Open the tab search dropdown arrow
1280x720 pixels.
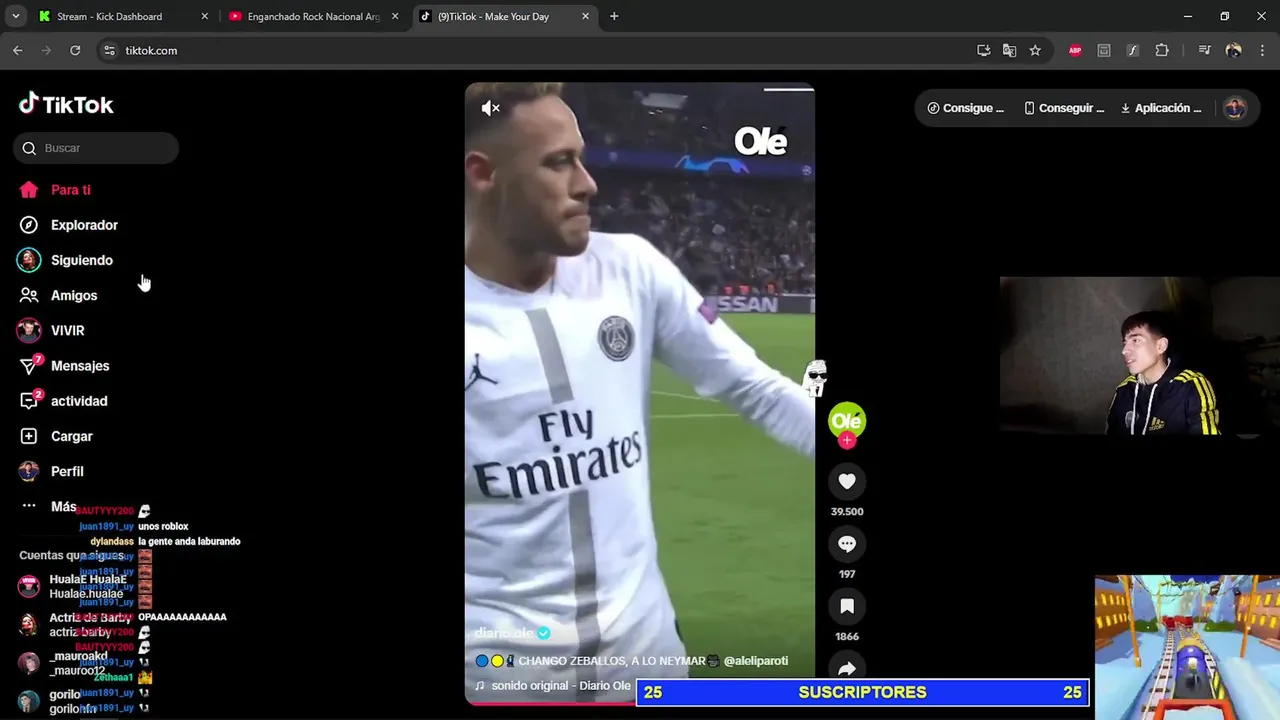tap(15, 16)
